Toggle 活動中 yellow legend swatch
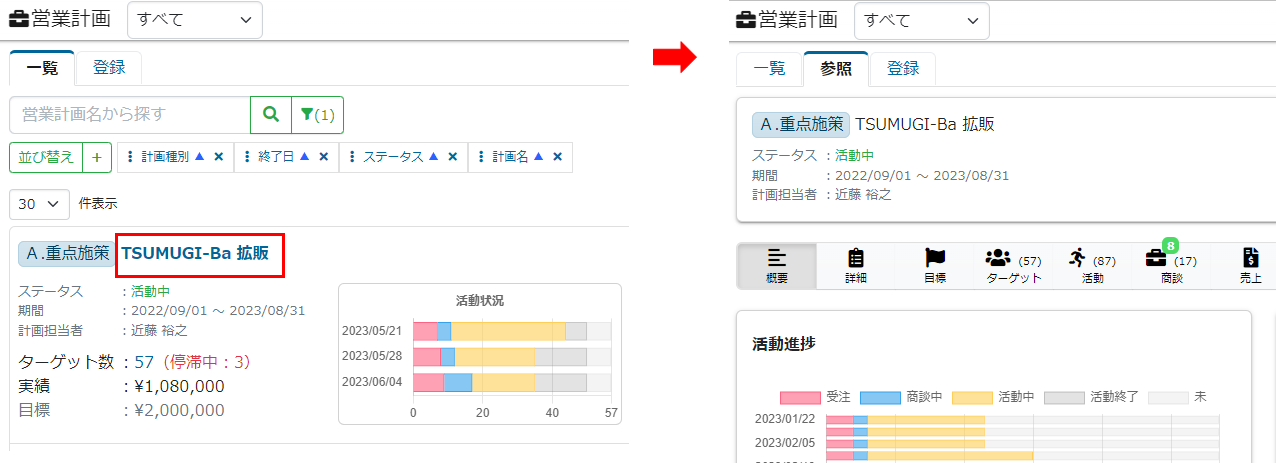This screenshot has height=463, width=1276. click(x=972, y=397)
